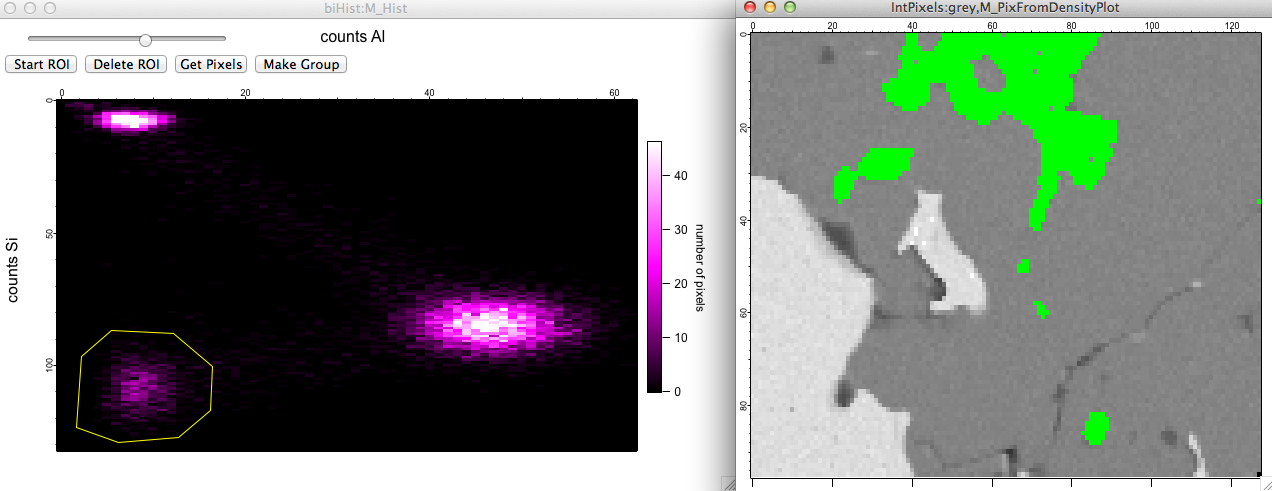This screenshot has height=491, width=1272.
Task: Click the number of pixels color scale bar
Action: 654,266
